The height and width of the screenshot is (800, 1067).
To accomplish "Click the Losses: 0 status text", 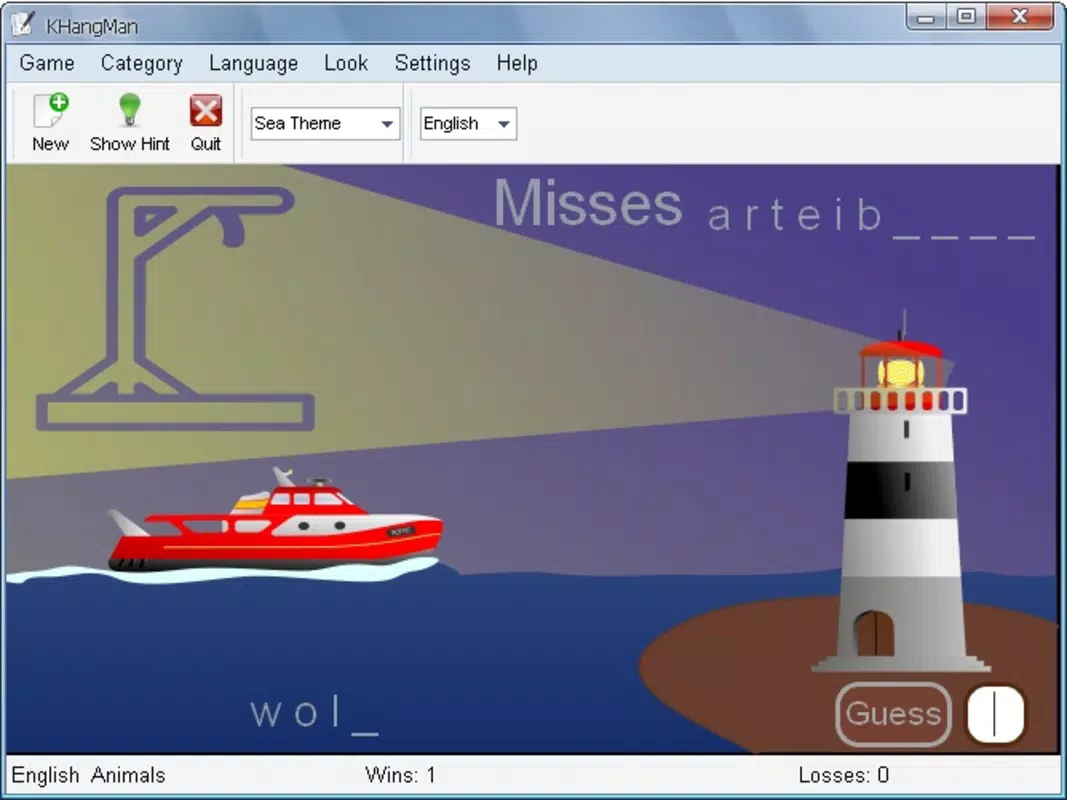I will pos(844,775).
